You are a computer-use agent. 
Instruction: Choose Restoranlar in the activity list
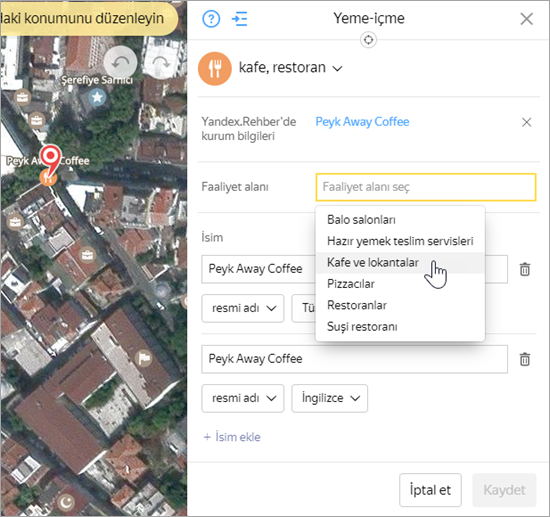click(400, 306)
